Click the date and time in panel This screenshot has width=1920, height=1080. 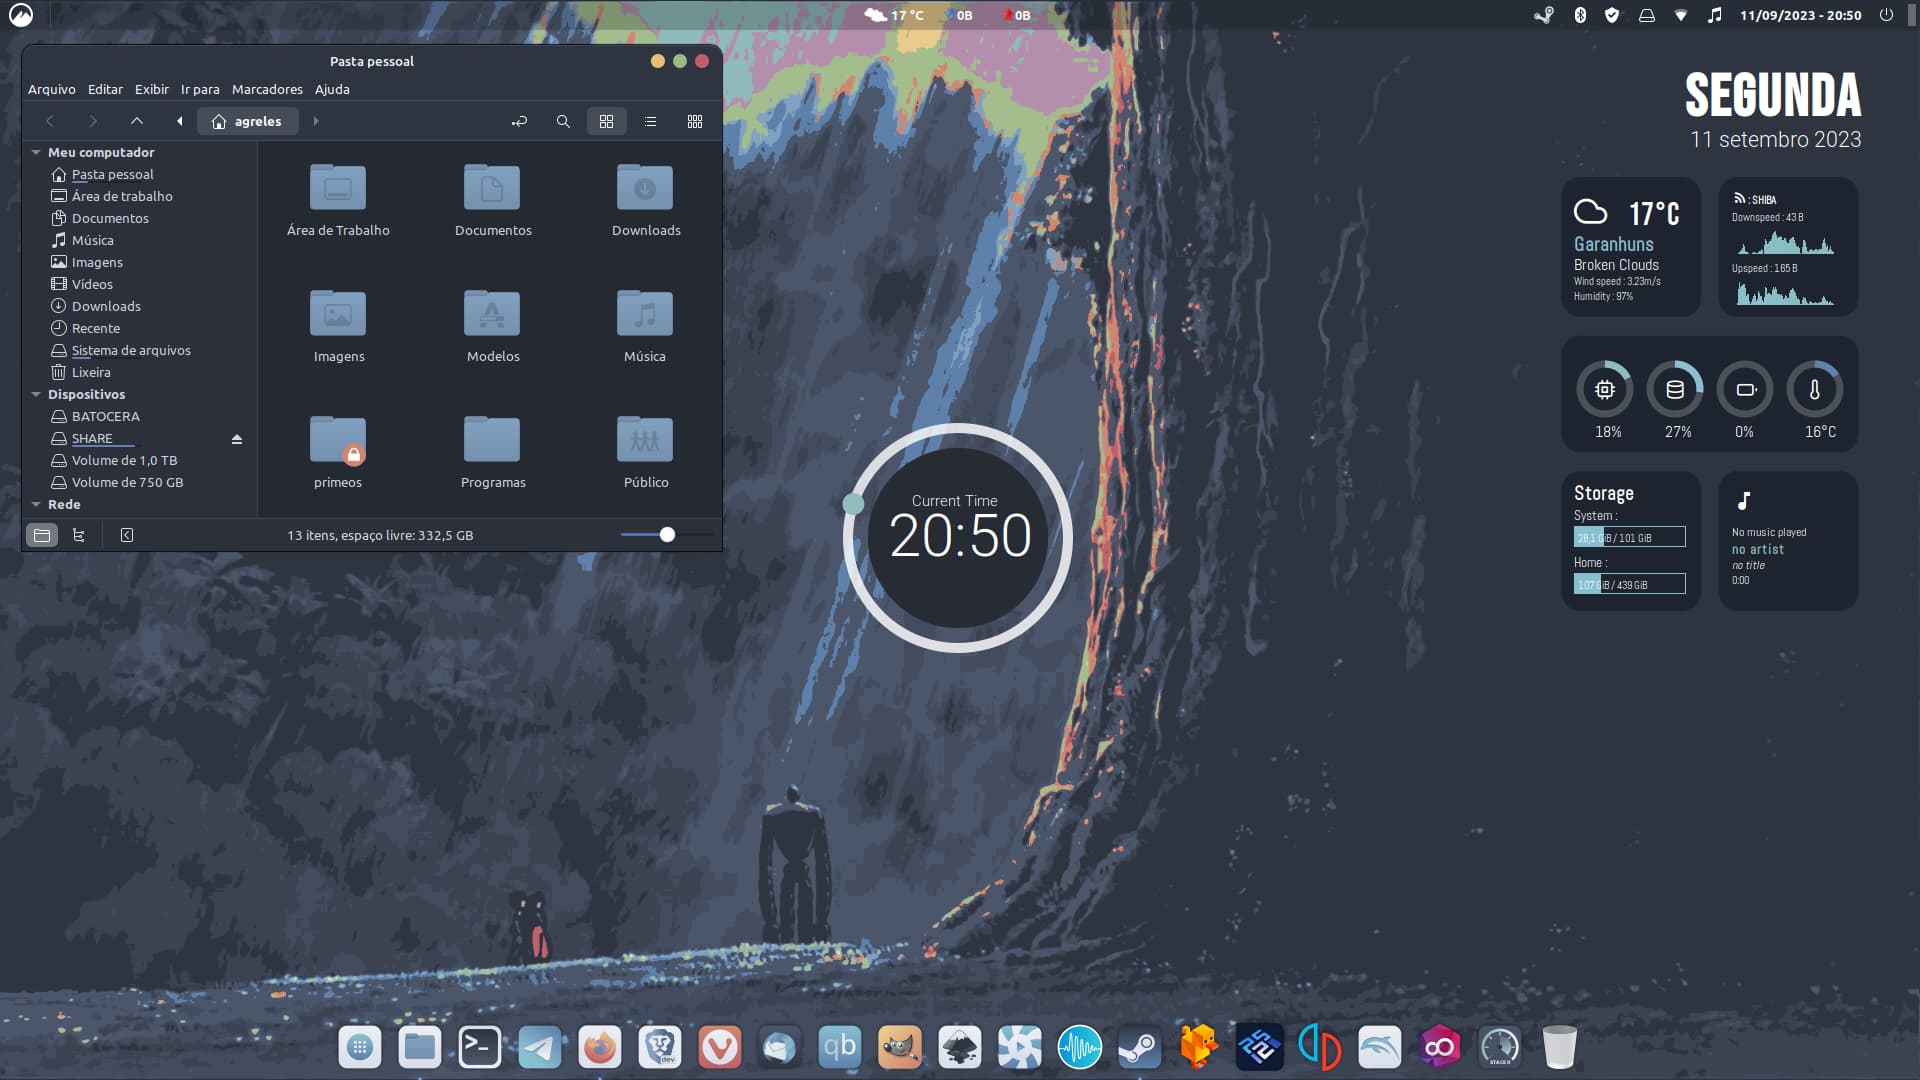point(1800,15)
